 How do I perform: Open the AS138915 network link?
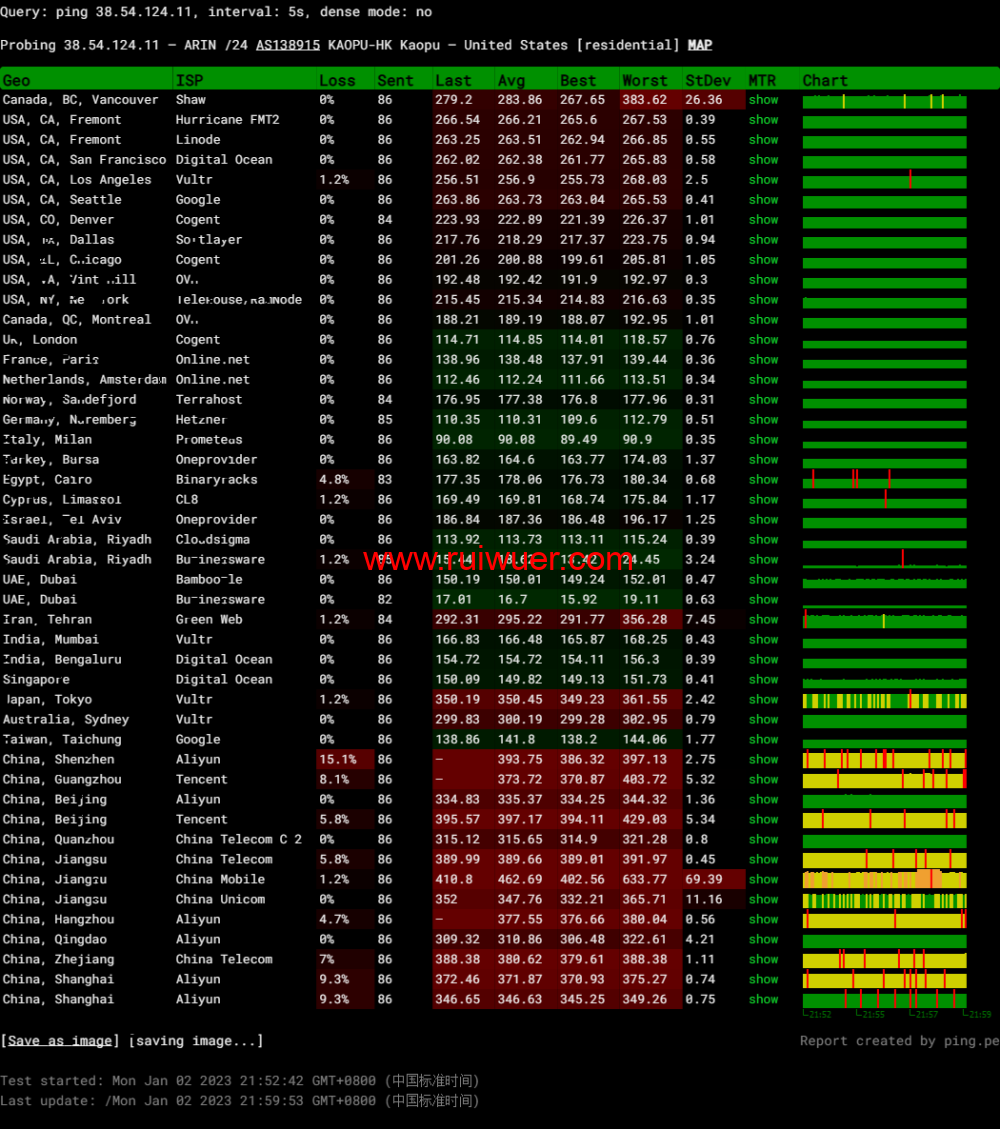pyautogui.click(x=288, y=45)
